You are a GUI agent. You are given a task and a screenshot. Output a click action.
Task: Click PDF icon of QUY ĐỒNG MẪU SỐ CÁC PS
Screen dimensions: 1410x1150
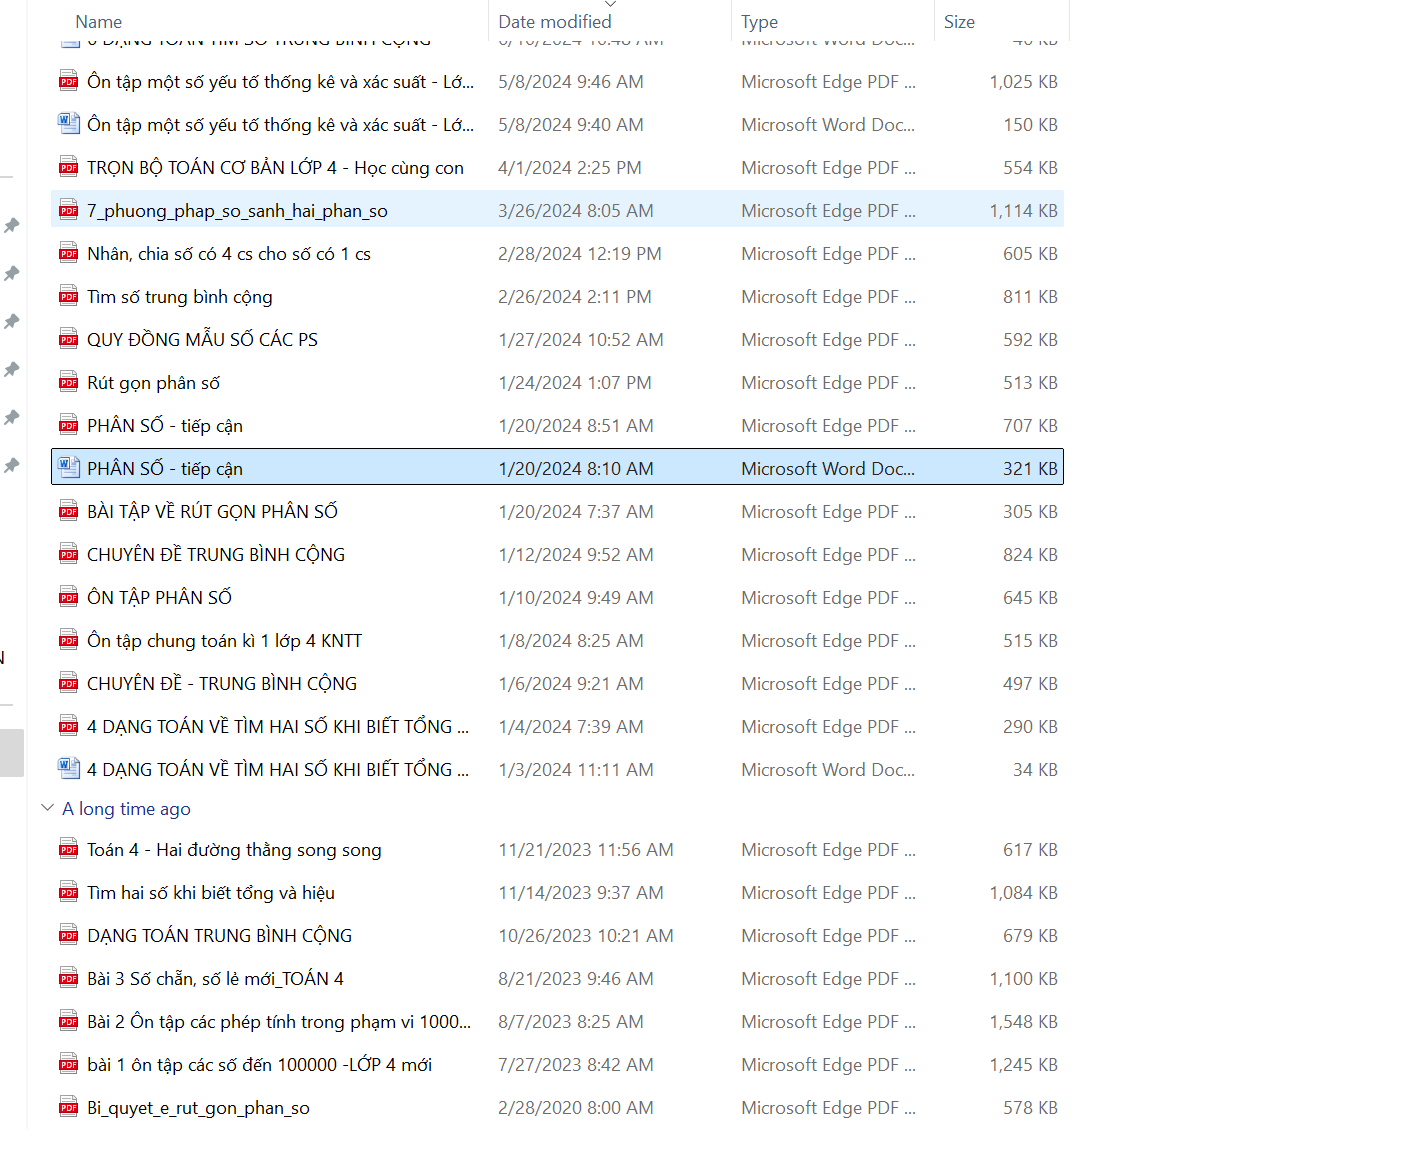point(68,339)
